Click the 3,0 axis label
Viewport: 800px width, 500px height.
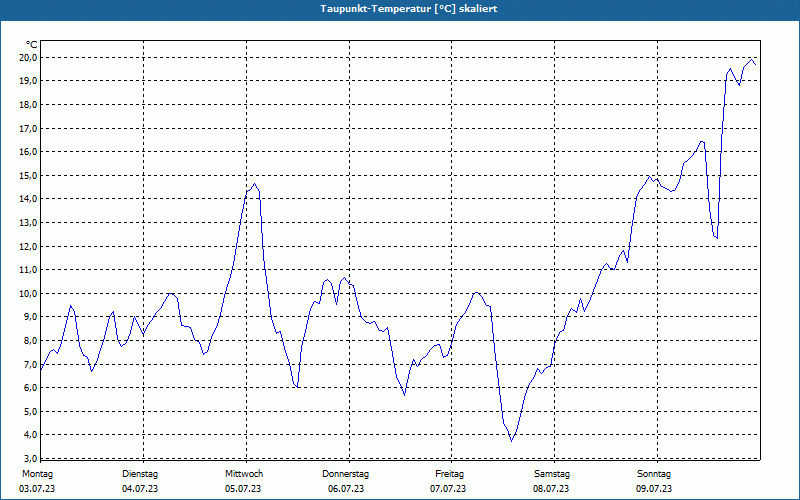point(30,458)
